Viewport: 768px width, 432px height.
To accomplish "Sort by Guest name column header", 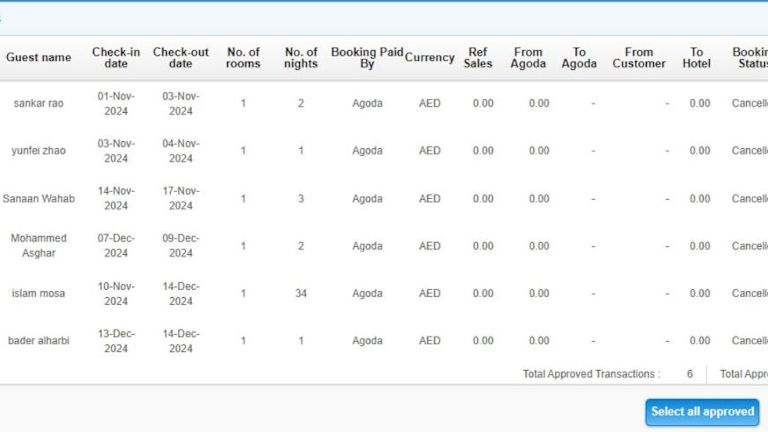I will click(38, 58).
